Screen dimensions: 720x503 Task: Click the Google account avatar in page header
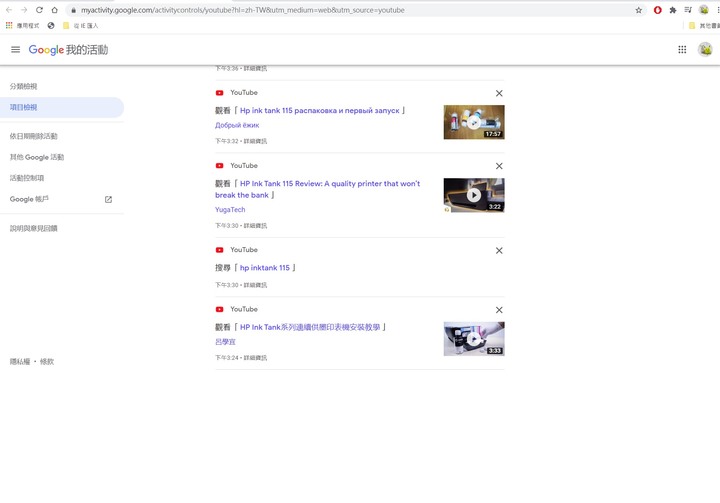coord(705,49)
